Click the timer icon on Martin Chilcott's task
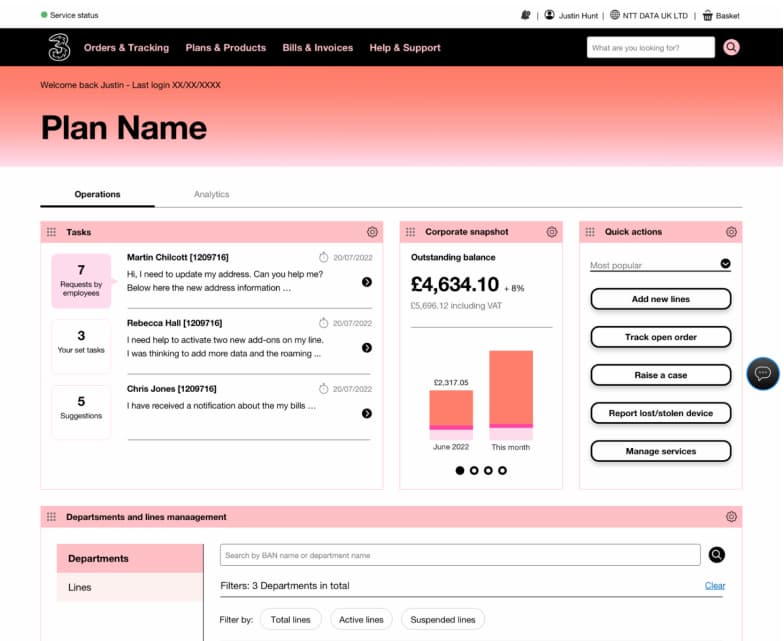Screen dimensions: 784x641 pos(324,257)
